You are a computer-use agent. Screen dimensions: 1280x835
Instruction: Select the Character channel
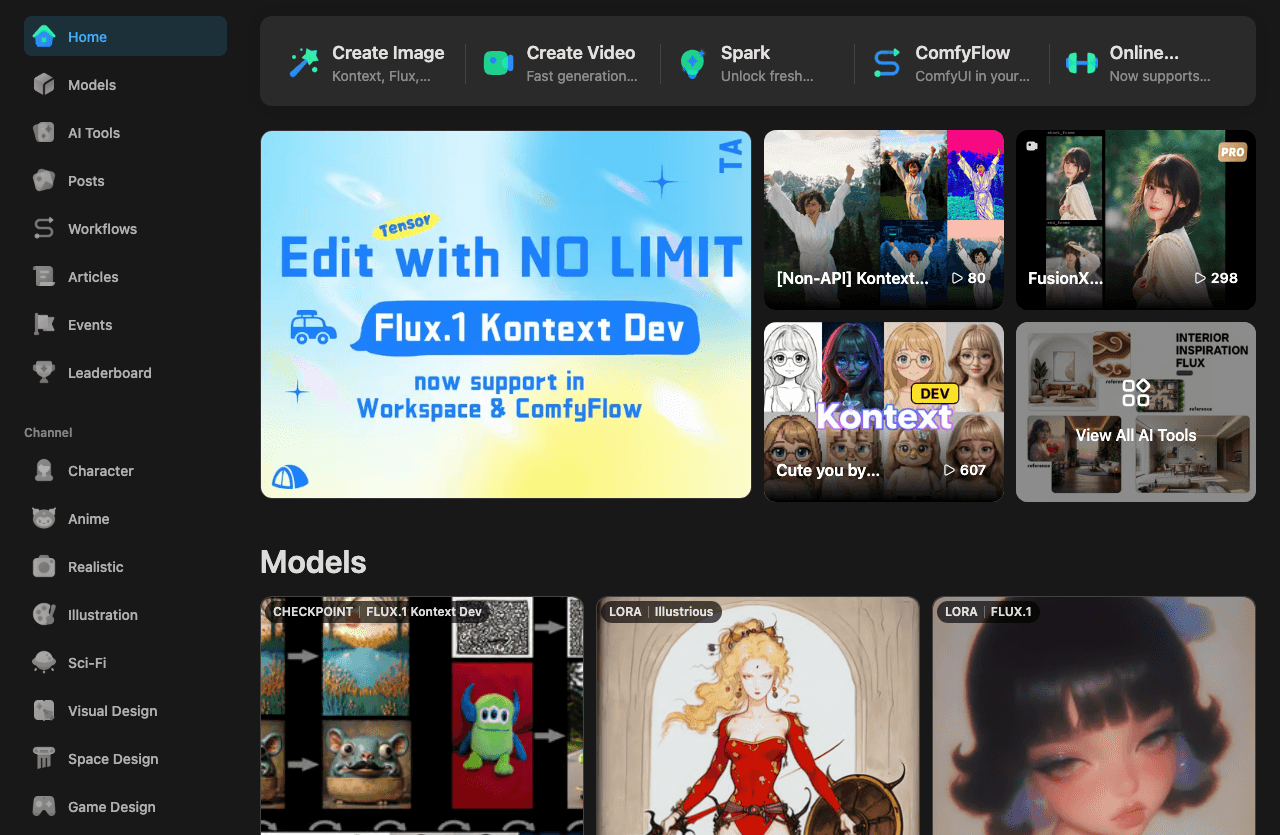click(100, 471)
